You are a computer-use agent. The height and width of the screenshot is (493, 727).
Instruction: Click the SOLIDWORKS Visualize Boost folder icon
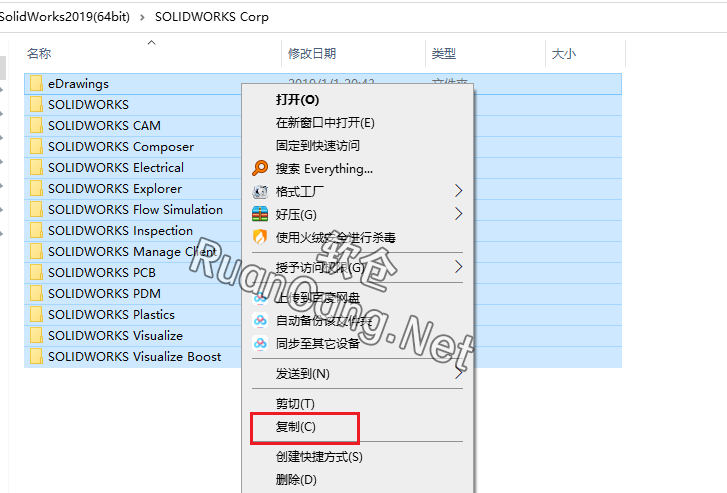36,356
